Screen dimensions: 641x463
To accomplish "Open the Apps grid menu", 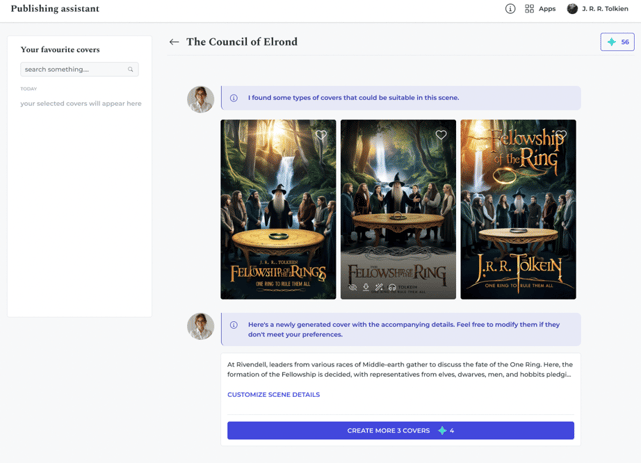I will pyautogui.click(x=529, y=9).
